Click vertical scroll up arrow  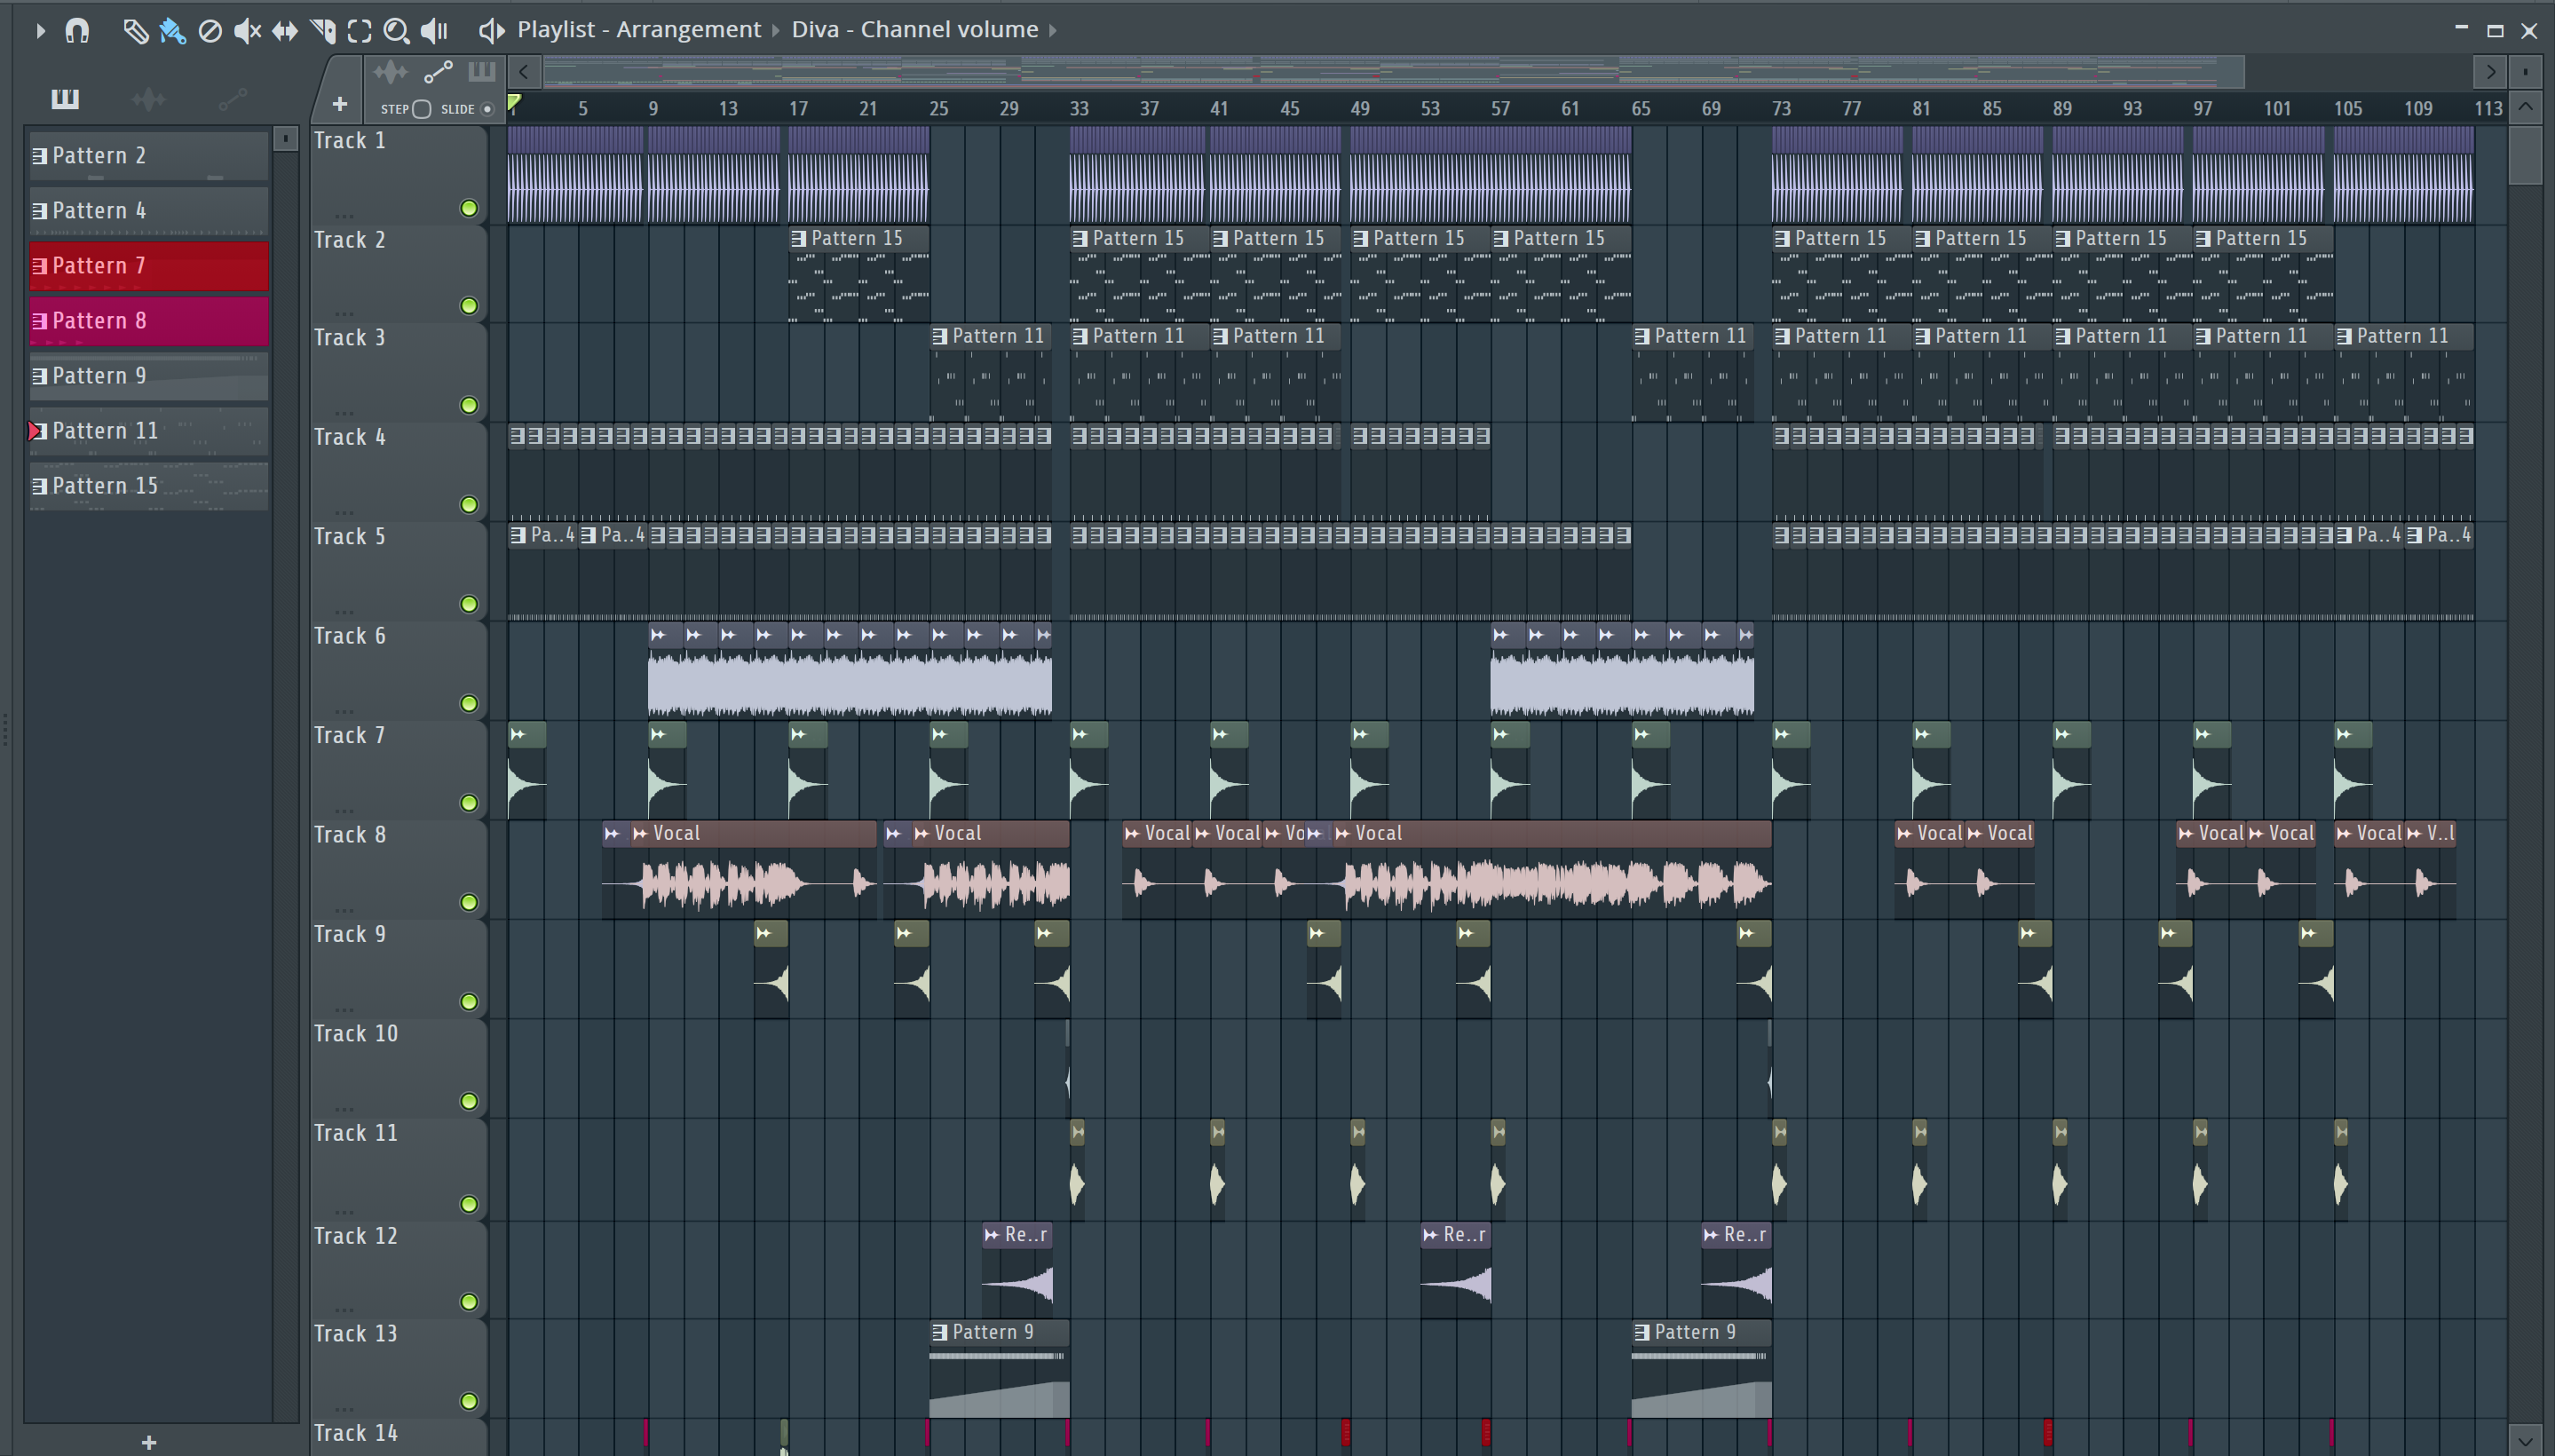pos(2526,106)
